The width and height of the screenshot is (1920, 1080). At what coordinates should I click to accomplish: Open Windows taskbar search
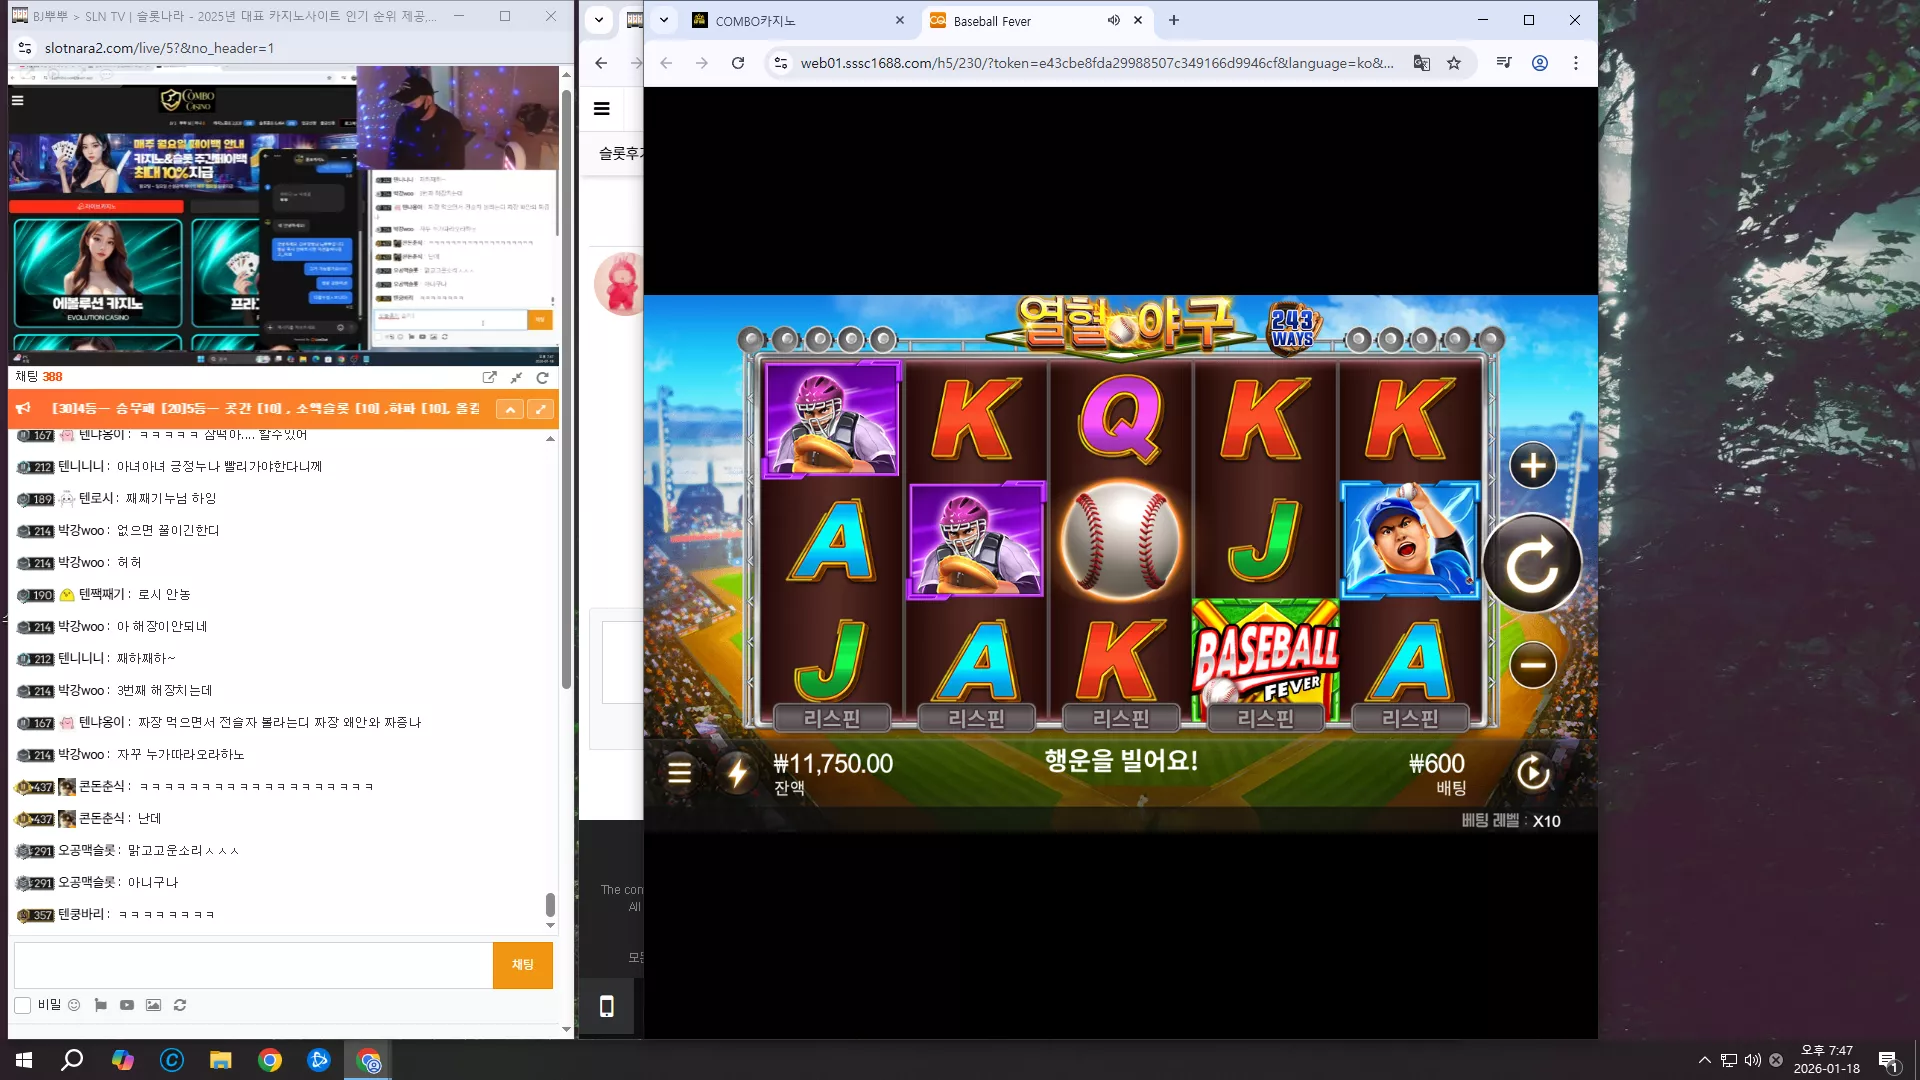72,1060
